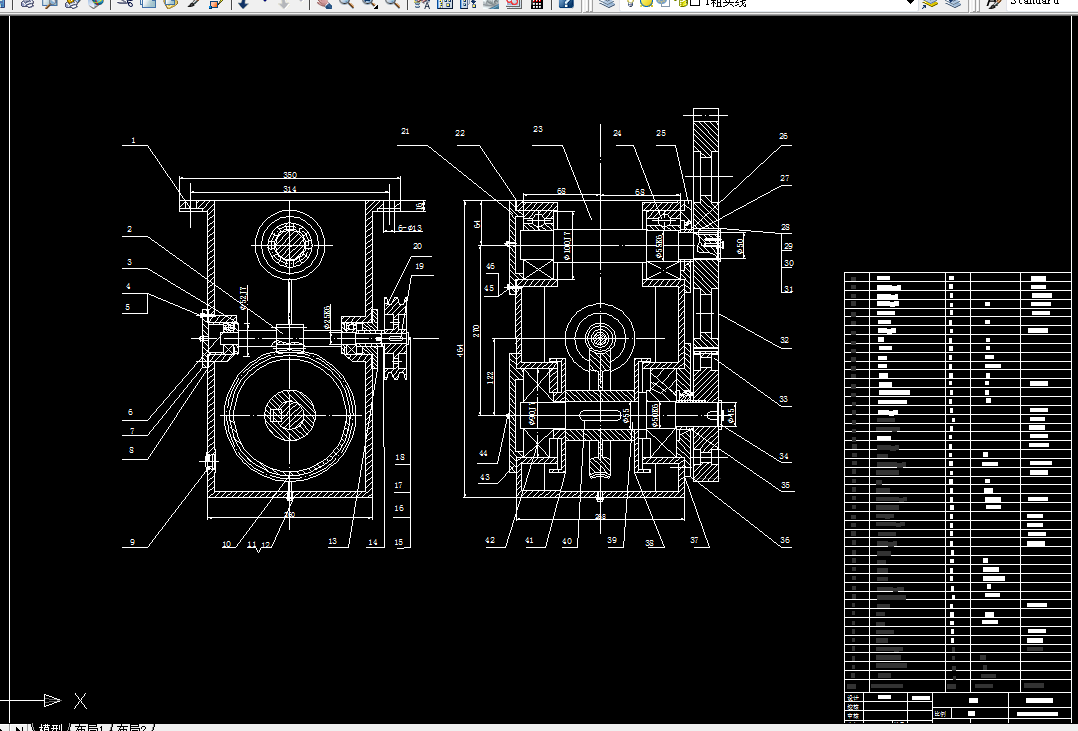Viewport: 1078px width, 731px height.
Task: Click the Undo arrow icon
Action: click(244, 3)
